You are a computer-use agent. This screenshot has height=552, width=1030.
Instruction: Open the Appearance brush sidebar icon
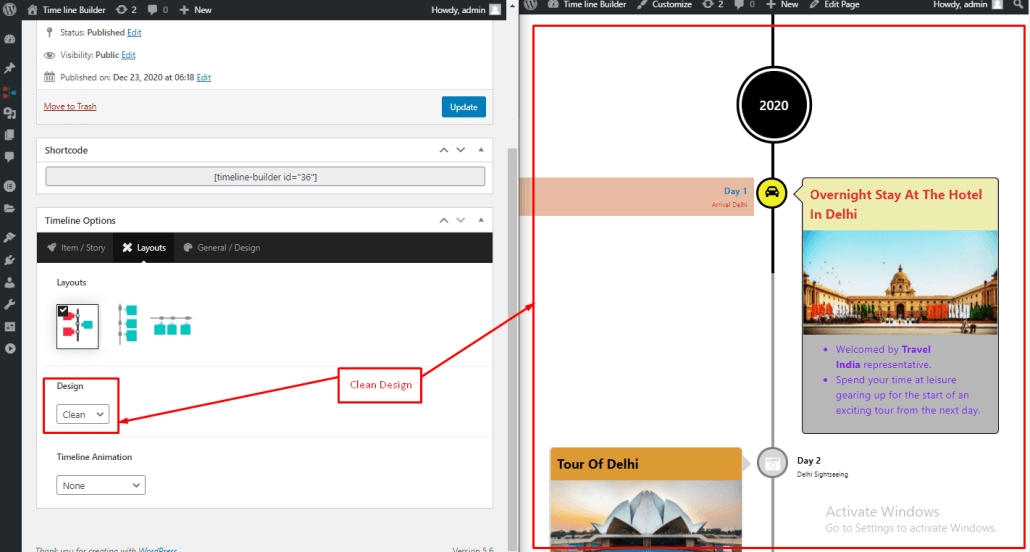coord(9,237)
